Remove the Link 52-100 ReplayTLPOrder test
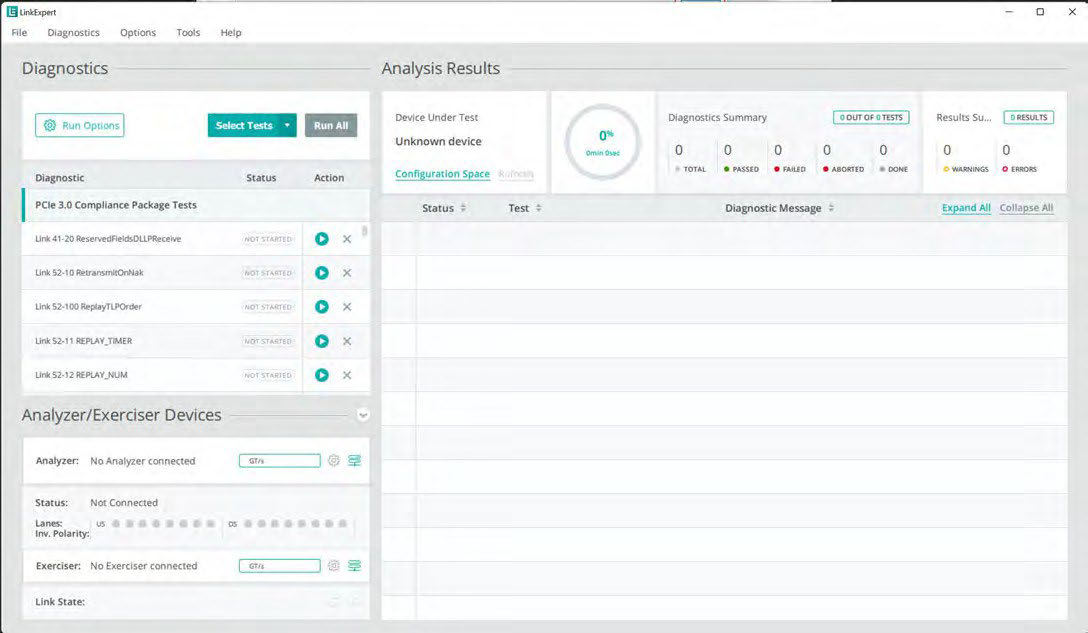This screenshot has width=1088, height=633. (347, 307)
